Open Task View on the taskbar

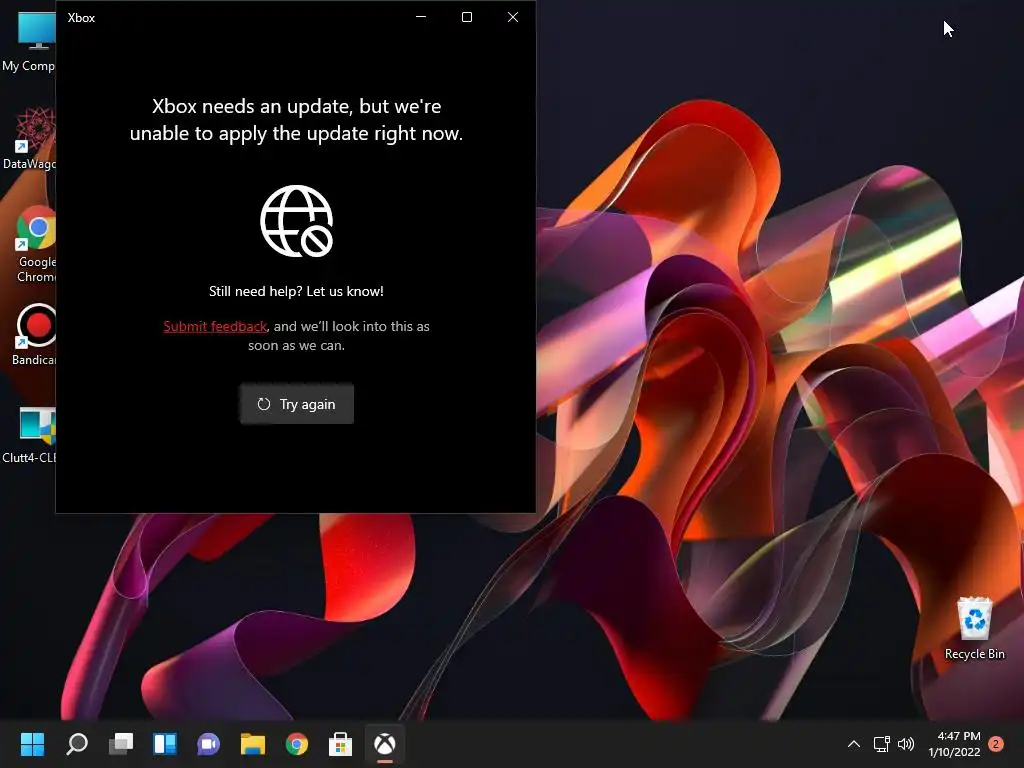(121, 744)
